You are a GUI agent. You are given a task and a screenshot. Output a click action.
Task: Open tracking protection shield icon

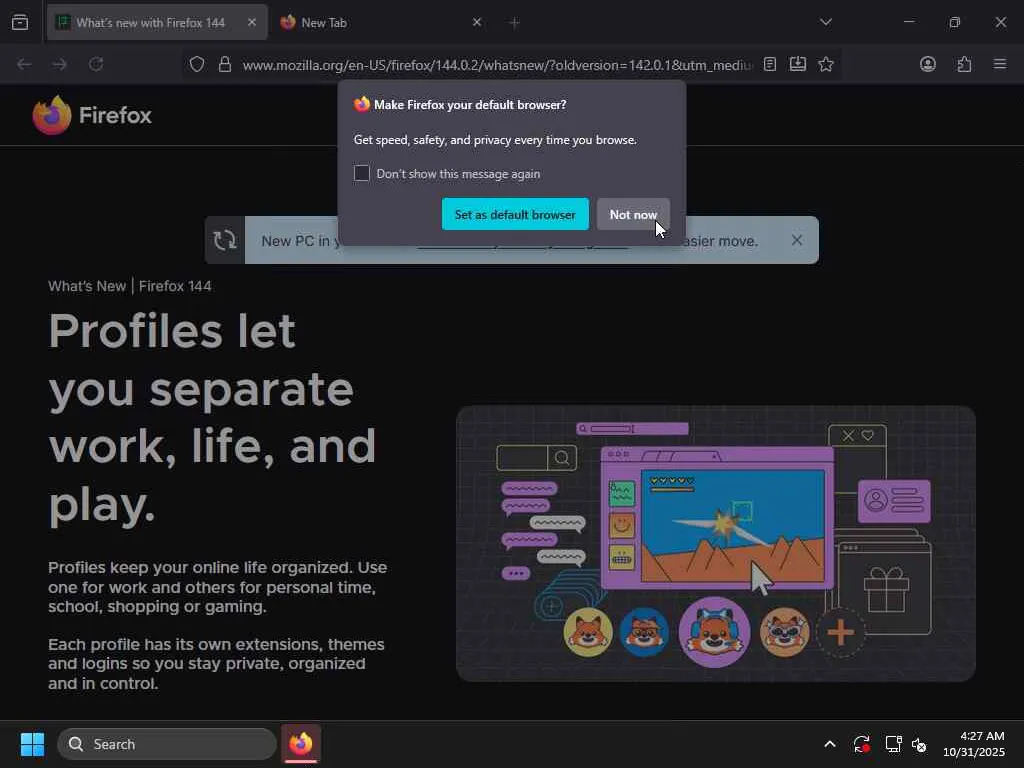click(197, 64)
